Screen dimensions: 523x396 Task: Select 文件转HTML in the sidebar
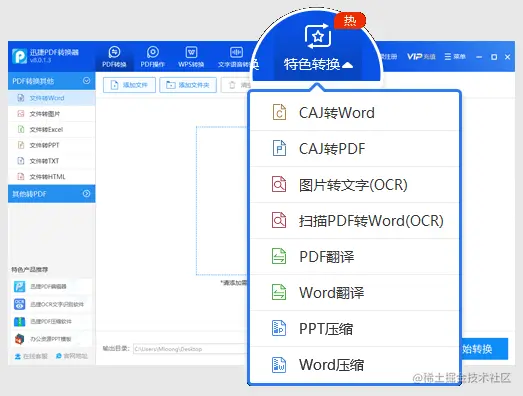pos(52,176)
